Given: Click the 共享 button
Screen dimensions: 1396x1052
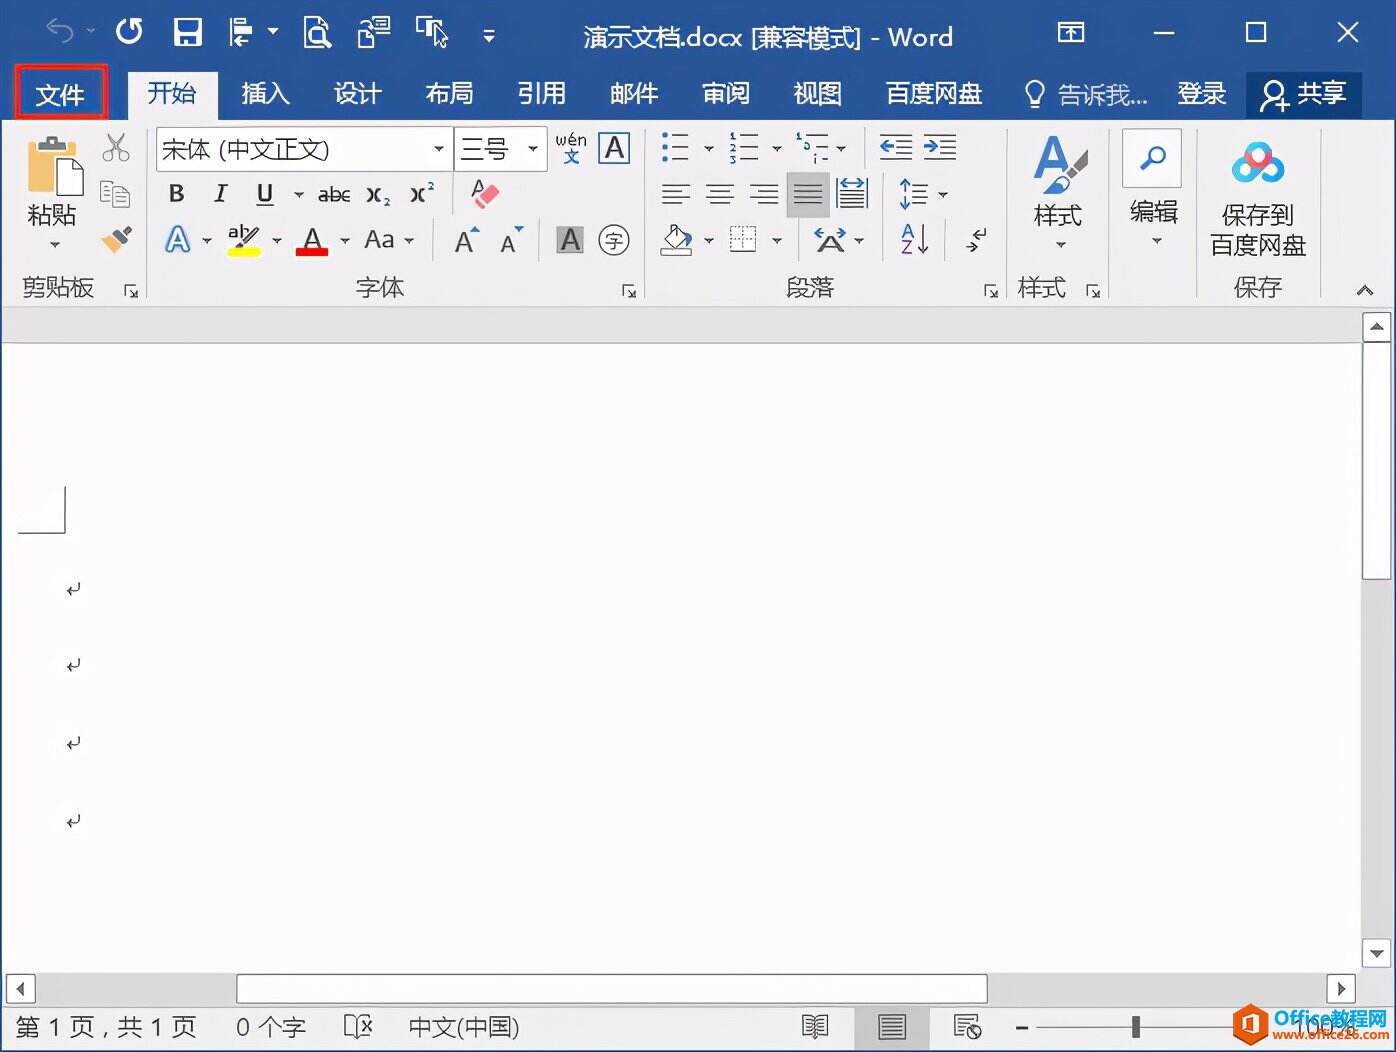Looking at the screenshot, I should [x=1305, y=94].
